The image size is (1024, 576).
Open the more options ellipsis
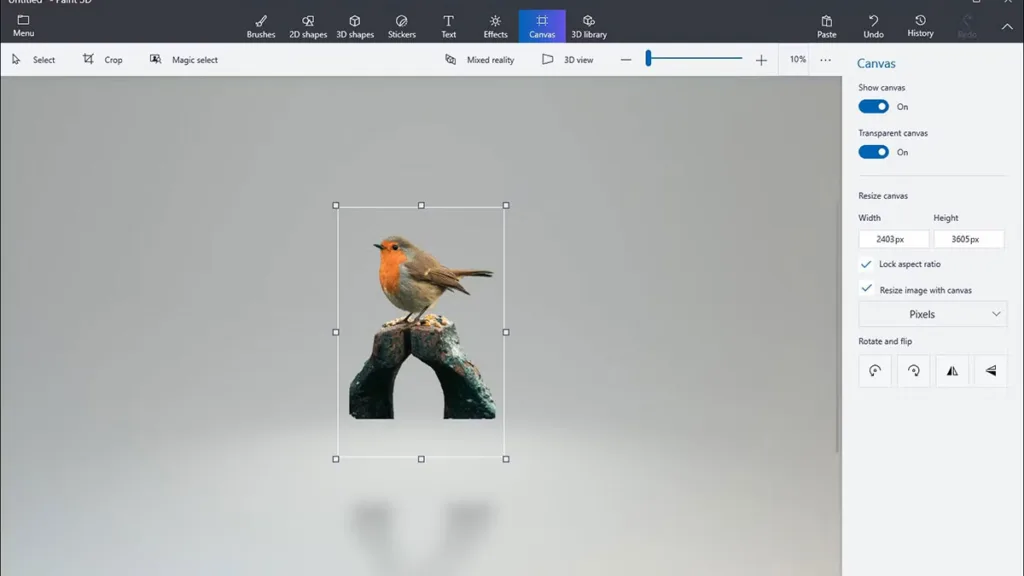(825, 60)
